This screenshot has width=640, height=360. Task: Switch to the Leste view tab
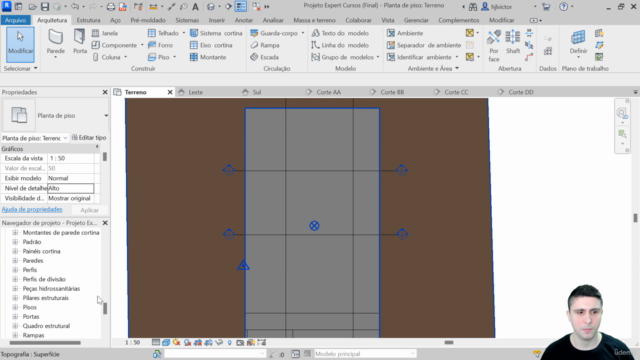coord(196,92)
